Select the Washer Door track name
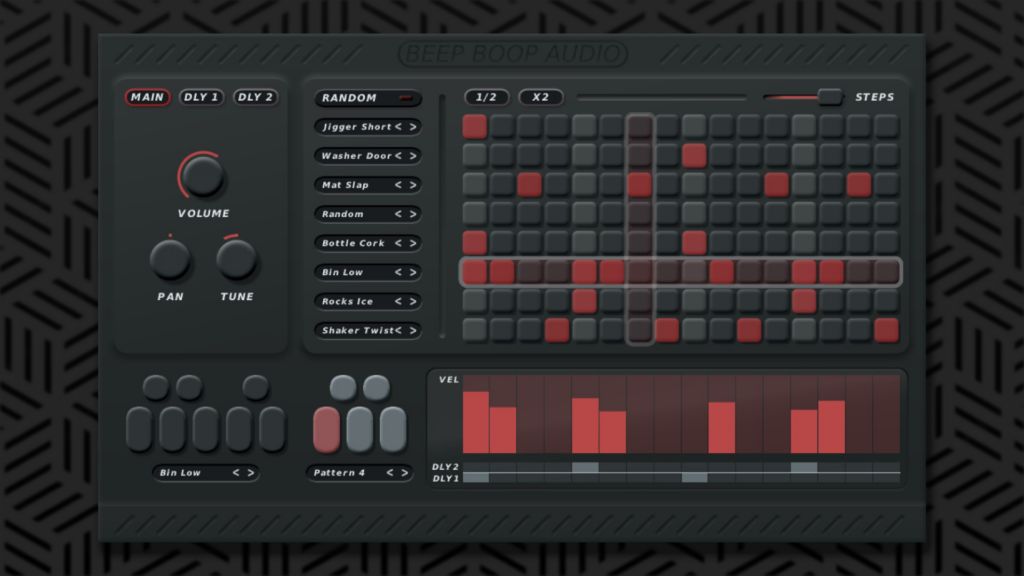 click(x=357, y=156)
